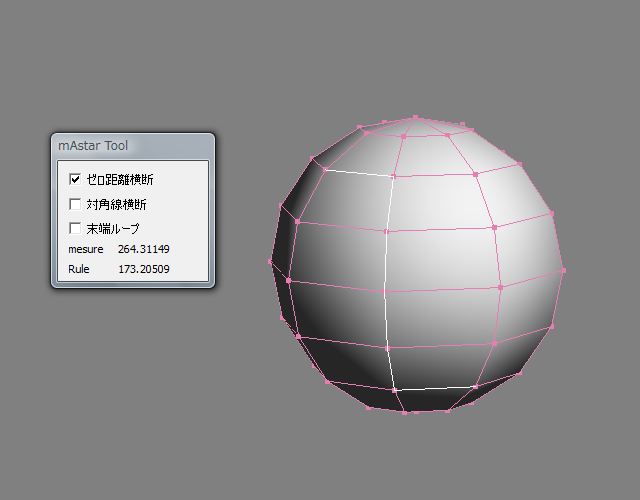Enable the 対角線横断 checkbox
The image size is (640, 500).
click(75, 204)
